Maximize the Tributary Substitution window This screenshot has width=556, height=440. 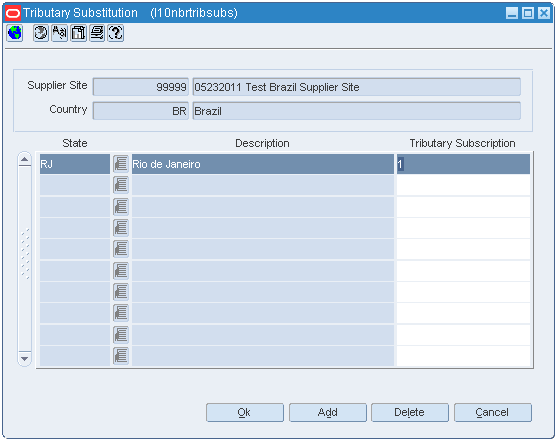coord(528,13)
